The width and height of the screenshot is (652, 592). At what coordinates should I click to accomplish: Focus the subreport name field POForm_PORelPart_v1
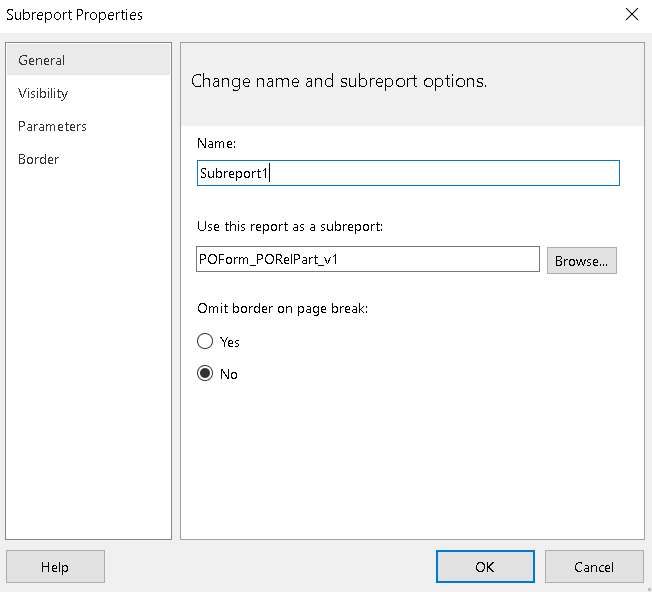coord(368,260)
